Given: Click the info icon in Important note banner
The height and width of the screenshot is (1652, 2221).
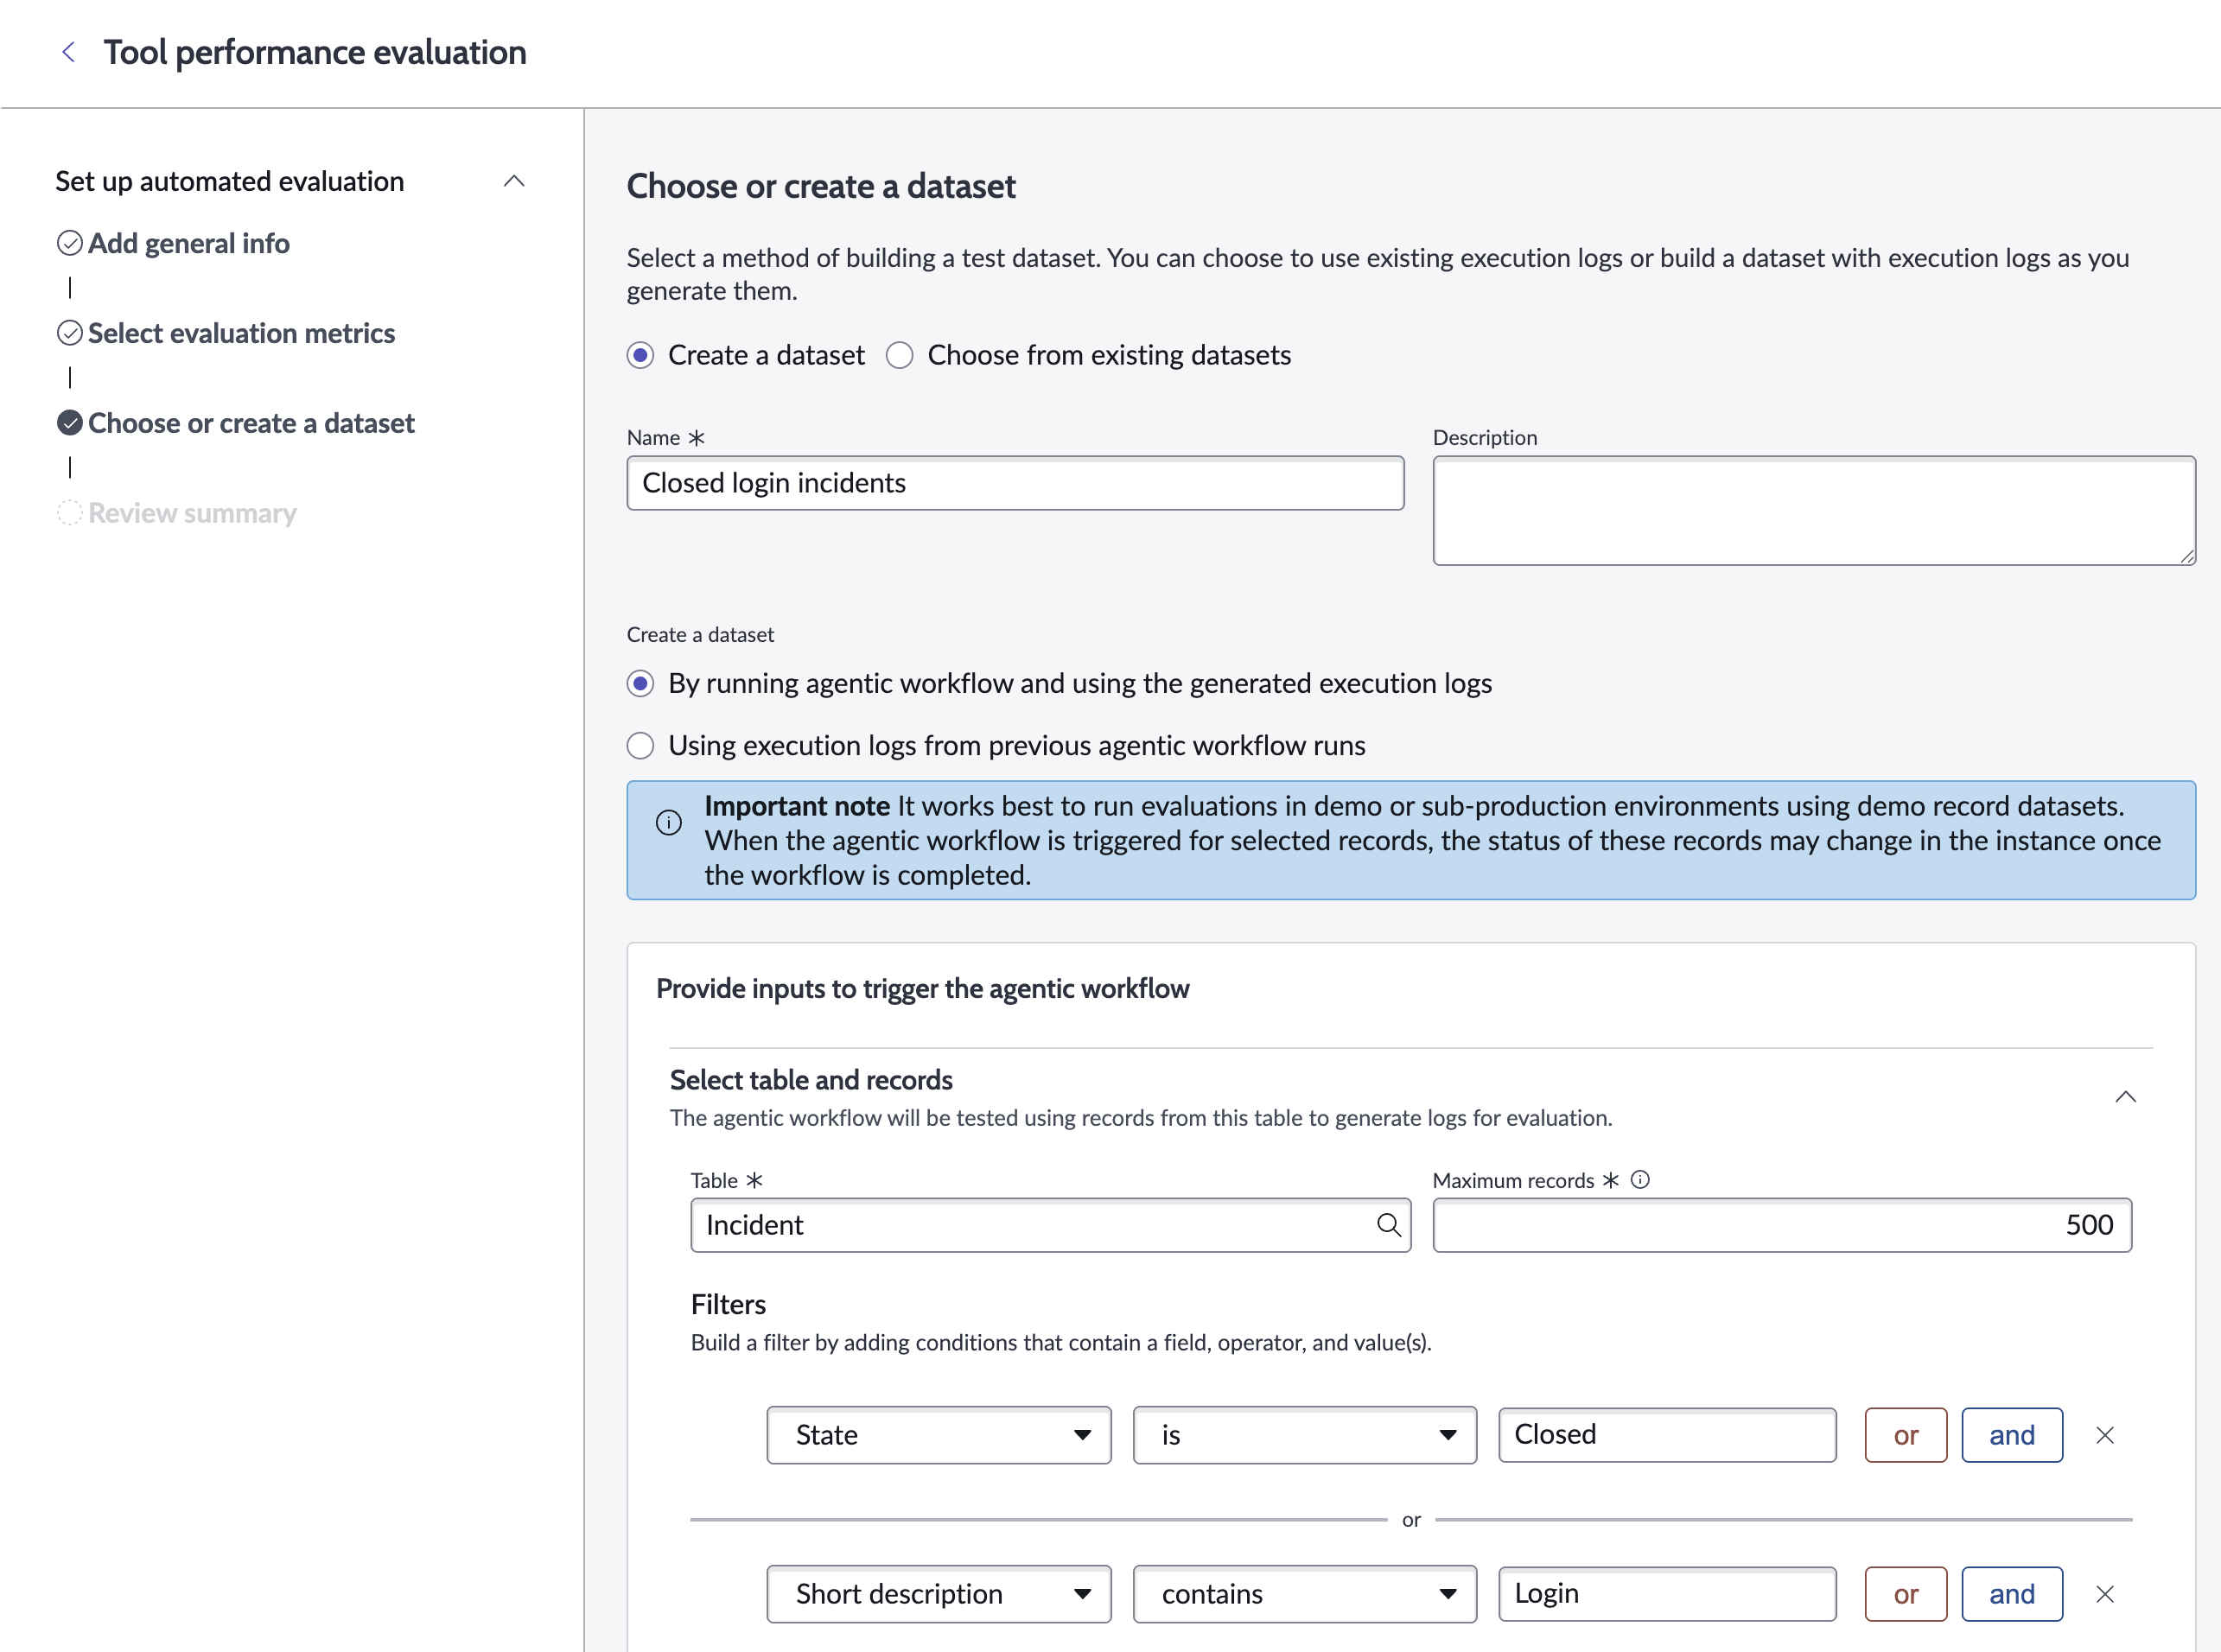Looking at the screenshot, I should click(668, 822).
